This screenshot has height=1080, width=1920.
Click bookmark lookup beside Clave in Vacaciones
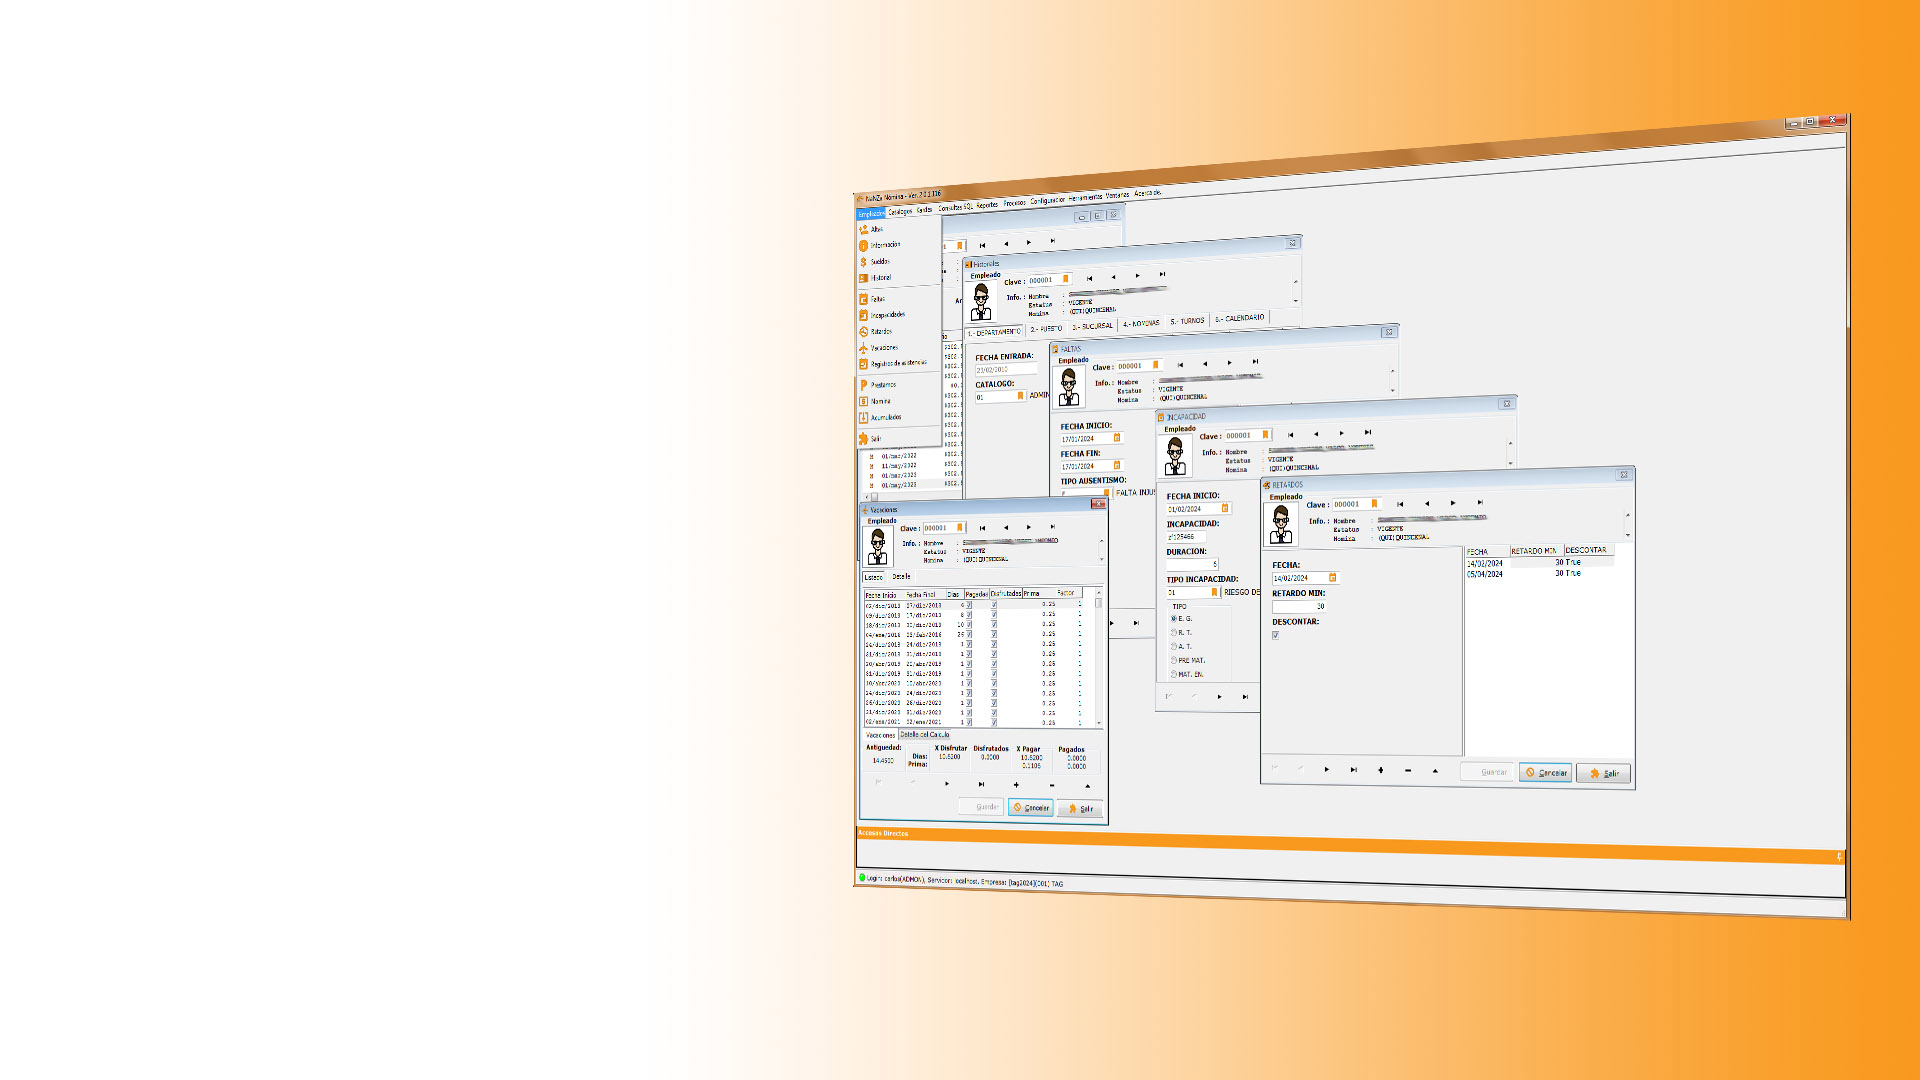click(x=960, y=528)
